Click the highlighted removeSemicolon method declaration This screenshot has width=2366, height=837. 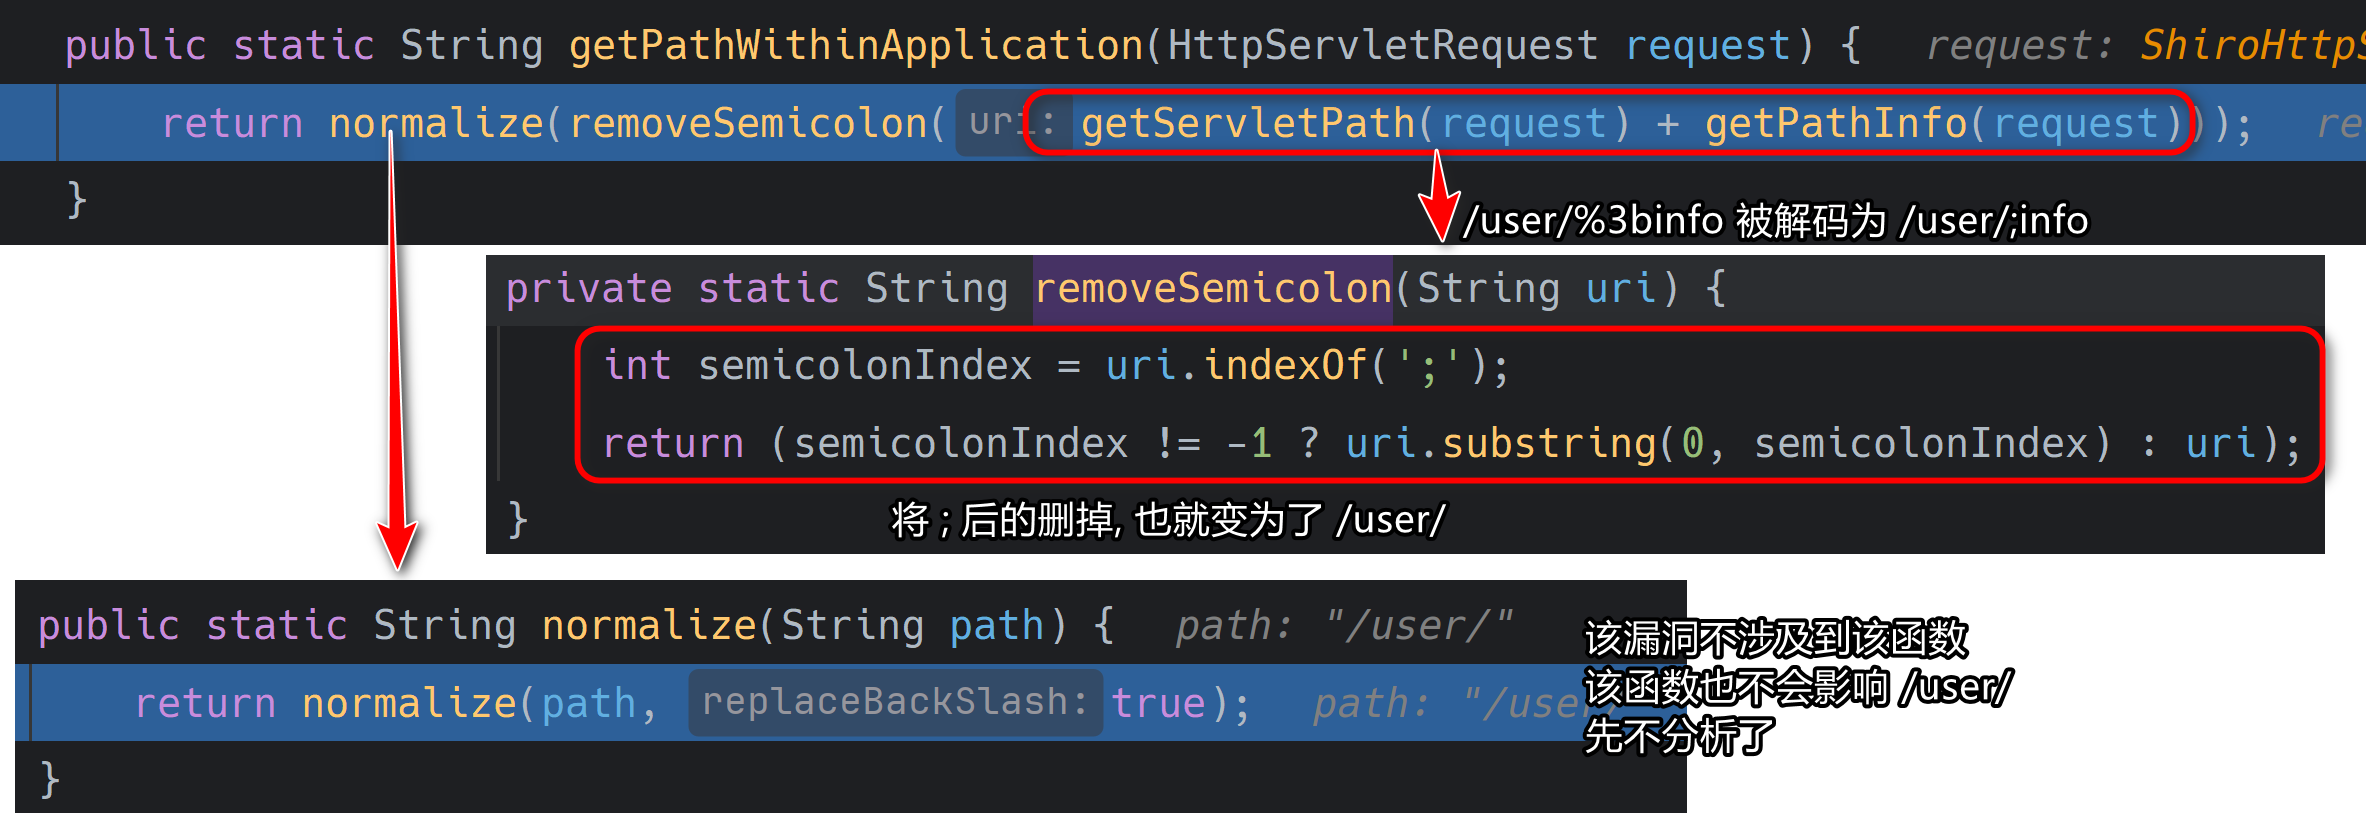click(1213, 289)
